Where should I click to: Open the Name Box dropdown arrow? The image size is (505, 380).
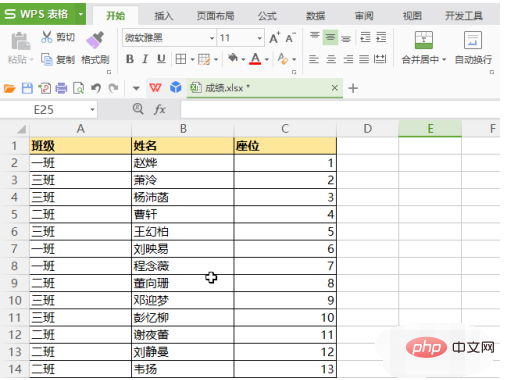coord(92,109)
